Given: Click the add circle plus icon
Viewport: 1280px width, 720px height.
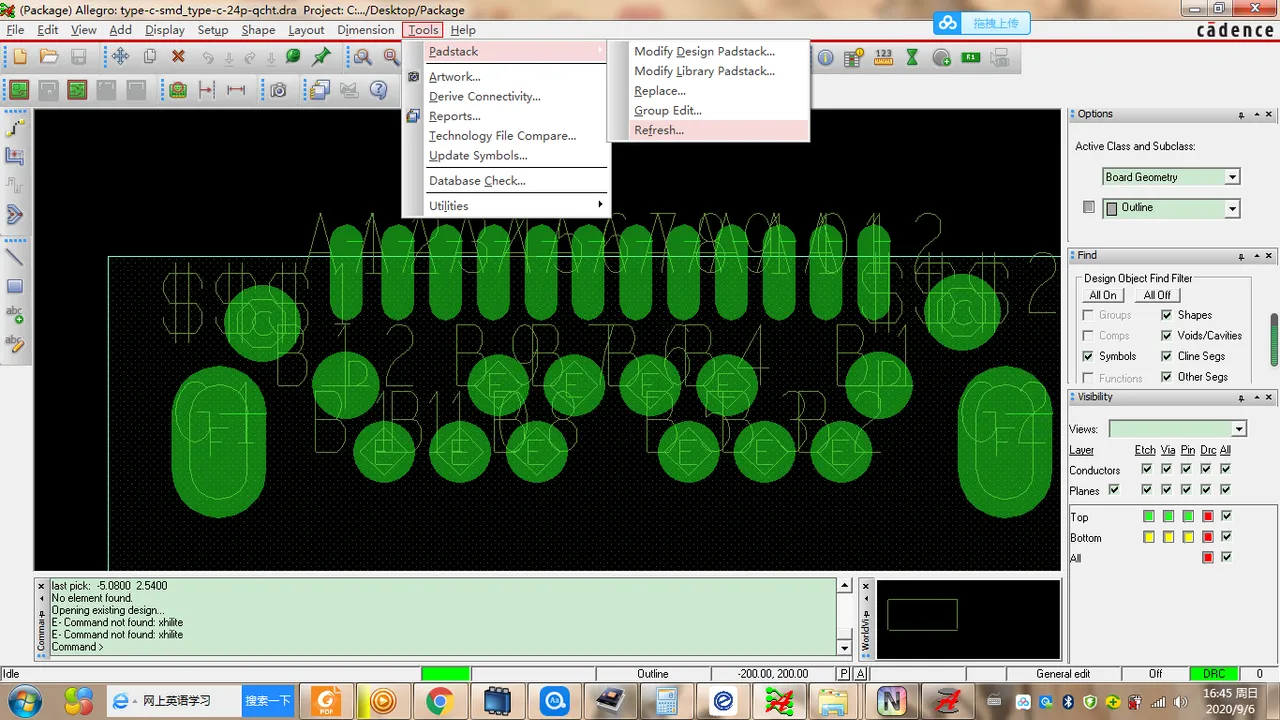Looking at the screenshot, I should [942, 57].
